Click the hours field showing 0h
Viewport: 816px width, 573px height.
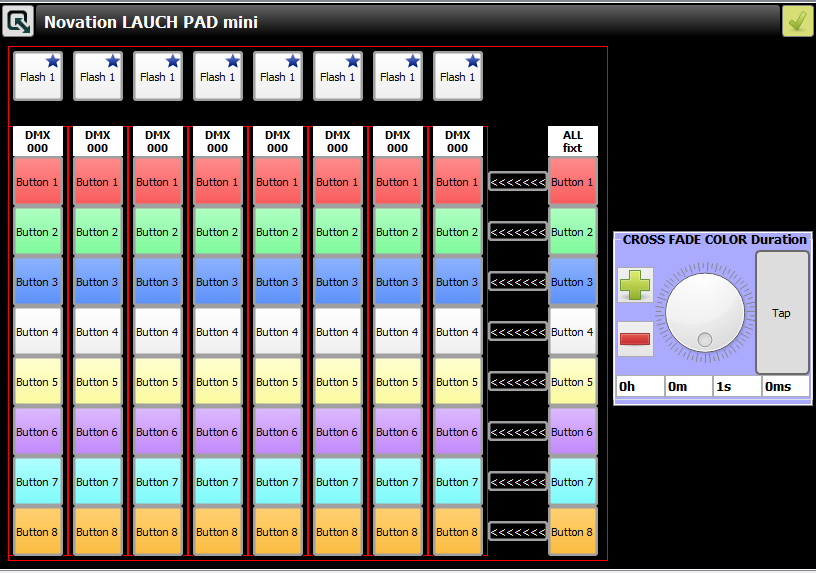(x=639, y=386)
